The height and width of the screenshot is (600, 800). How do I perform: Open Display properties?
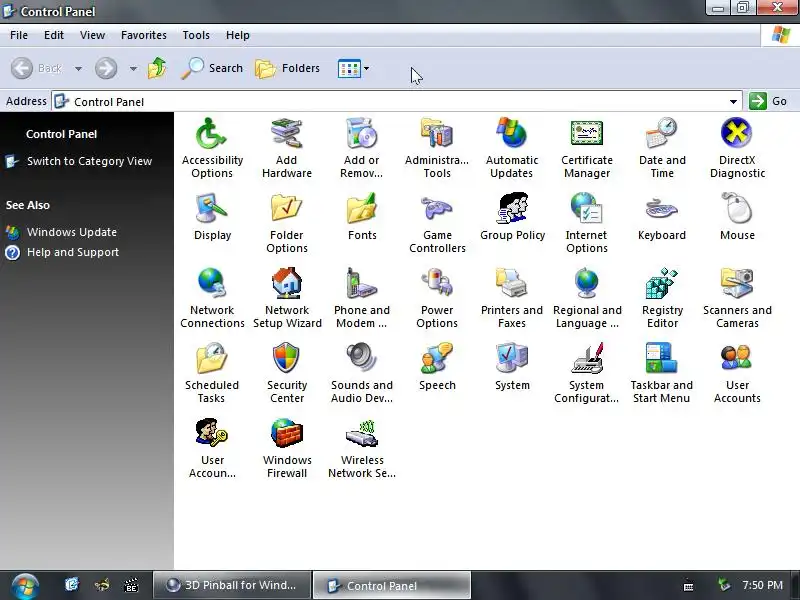click(212, 216)
